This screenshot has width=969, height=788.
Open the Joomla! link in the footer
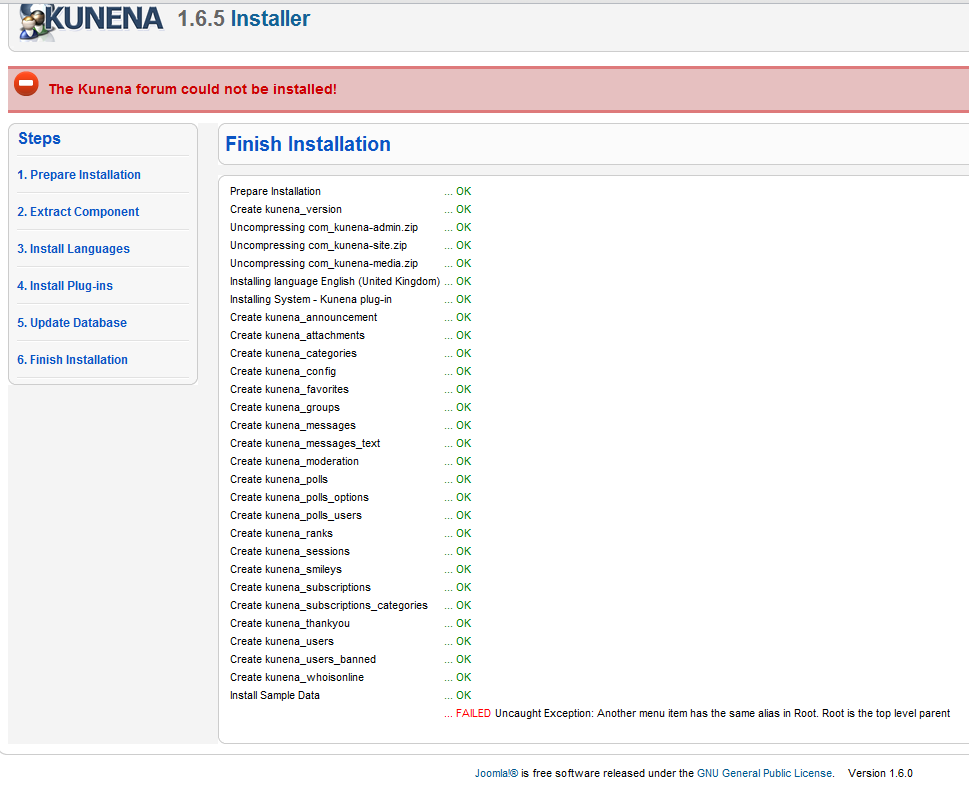click(496, 773)
